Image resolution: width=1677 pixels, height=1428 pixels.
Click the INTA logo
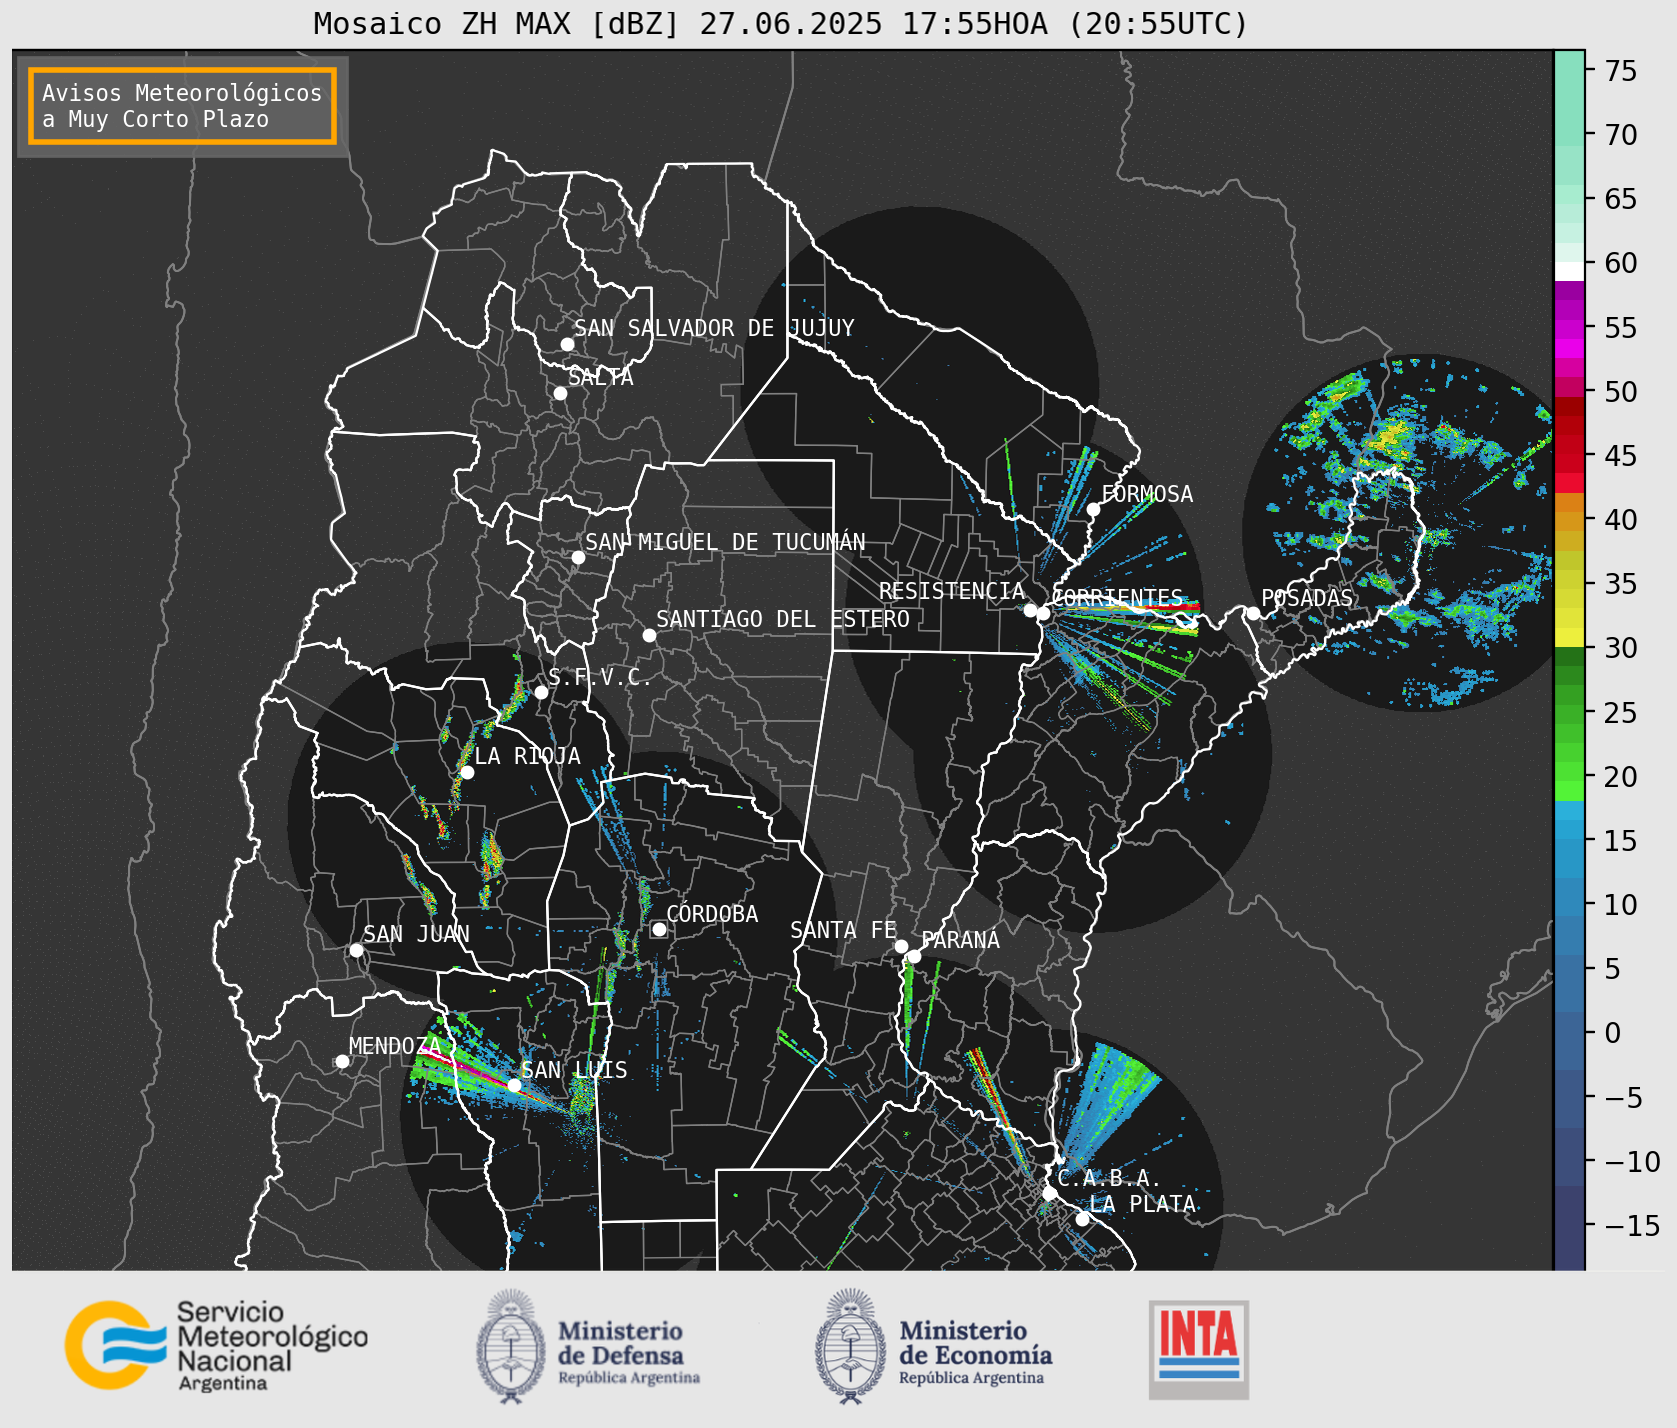[1199, 1349]
